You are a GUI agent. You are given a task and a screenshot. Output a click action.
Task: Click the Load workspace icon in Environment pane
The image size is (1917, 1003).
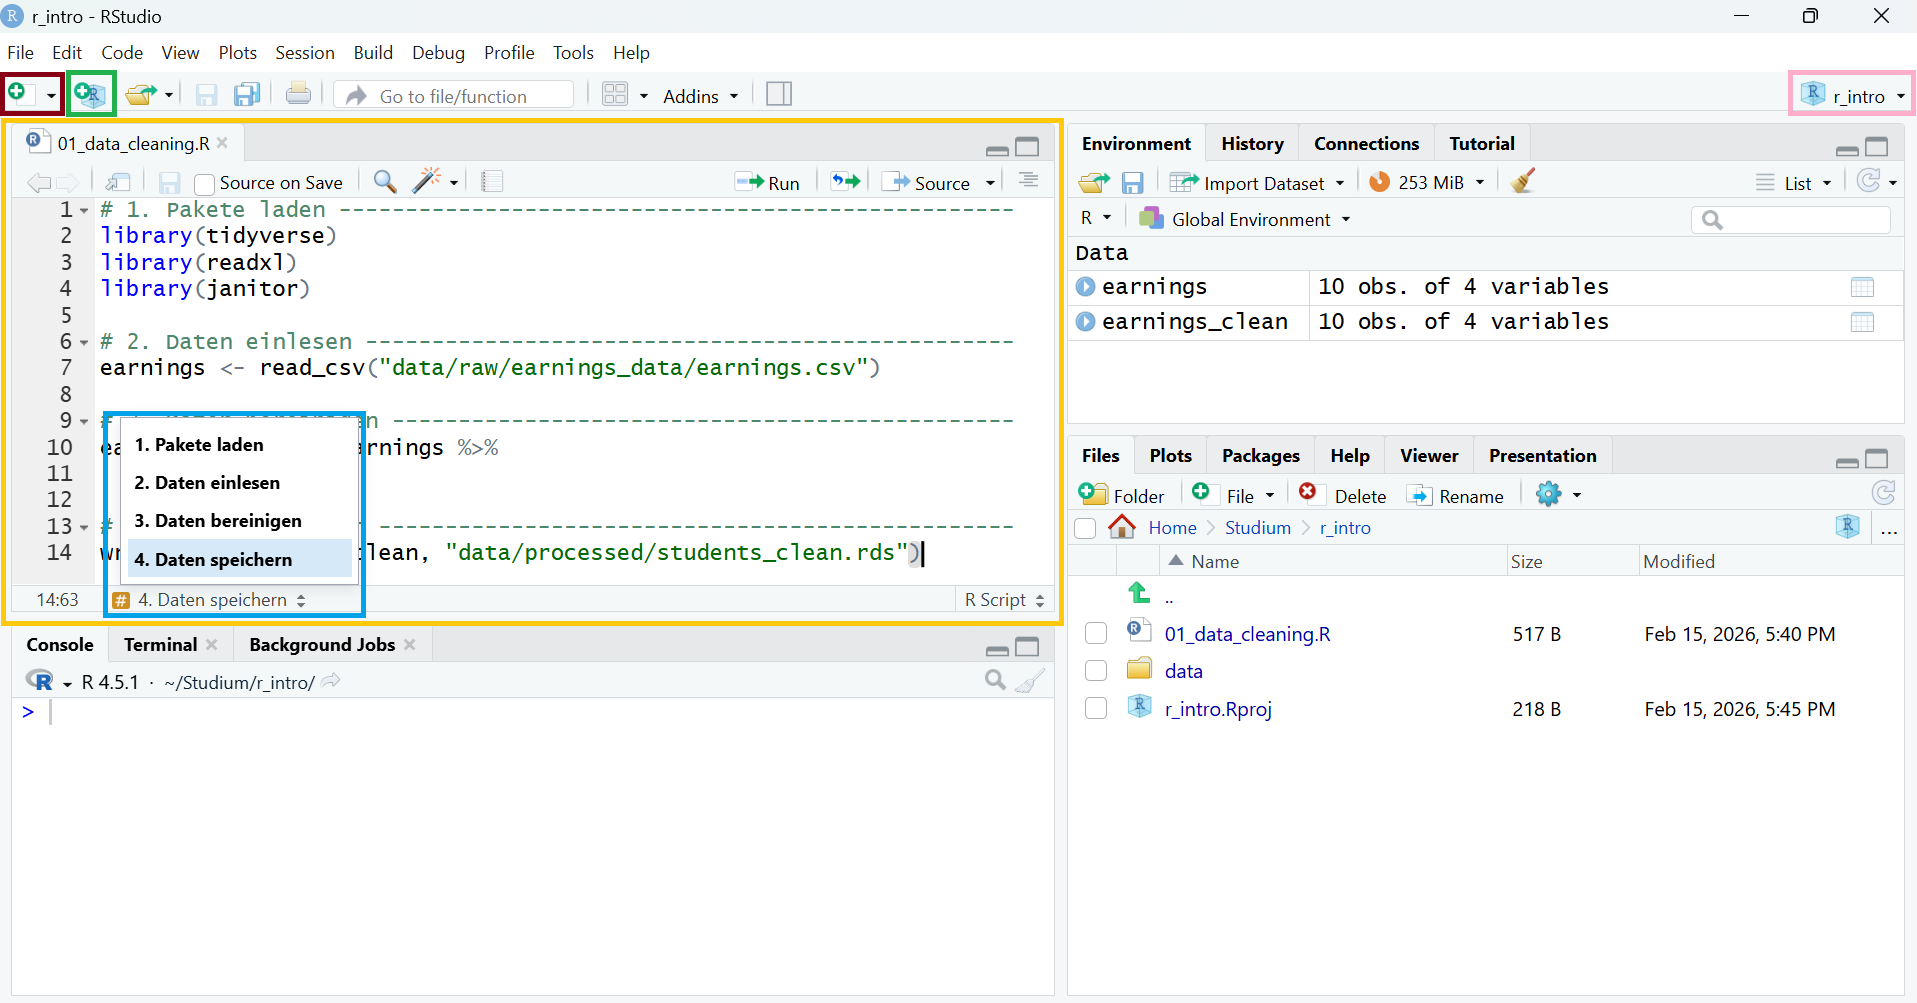point(1094,182)
